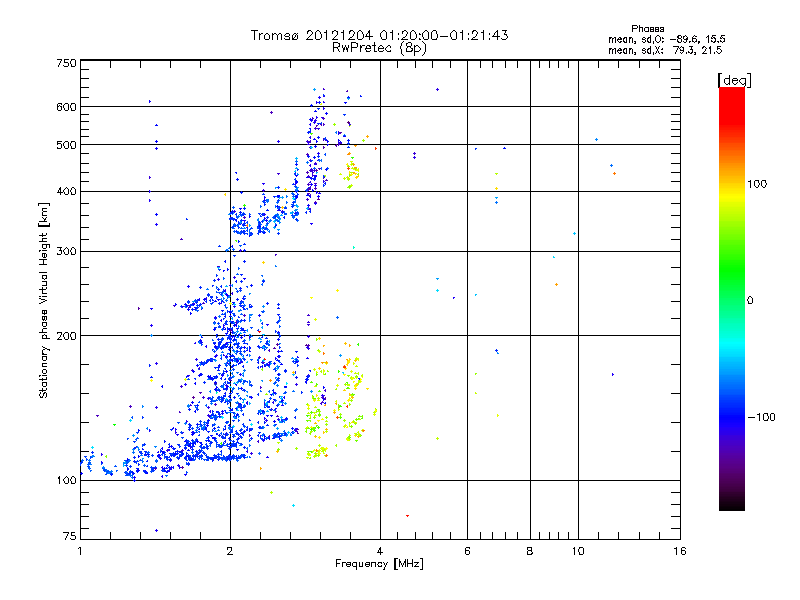Click the Frequency [MHz] axis label

click(x=379, y=564)
